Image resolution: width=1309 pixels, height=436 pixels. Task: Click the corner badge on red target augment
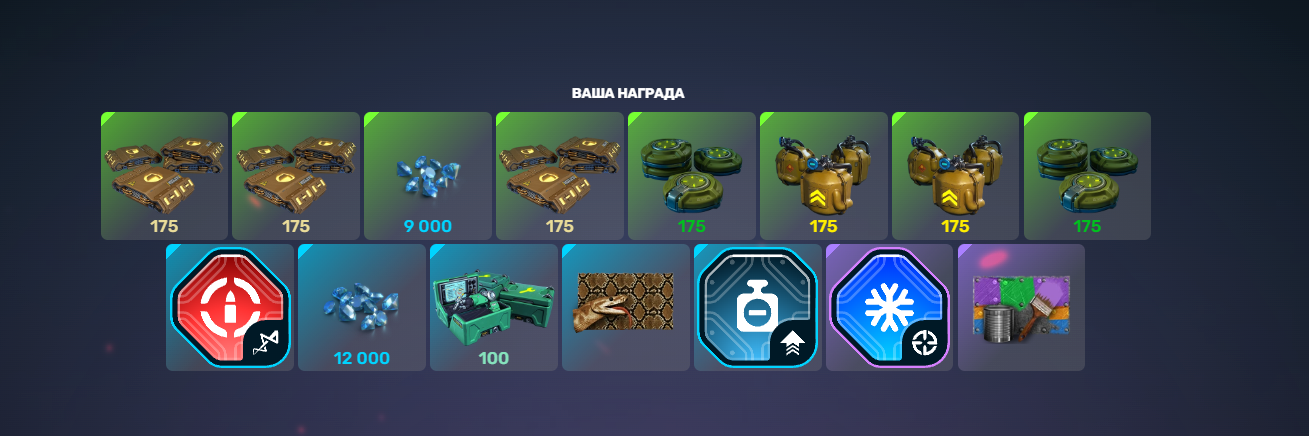(x=265, y=343)
